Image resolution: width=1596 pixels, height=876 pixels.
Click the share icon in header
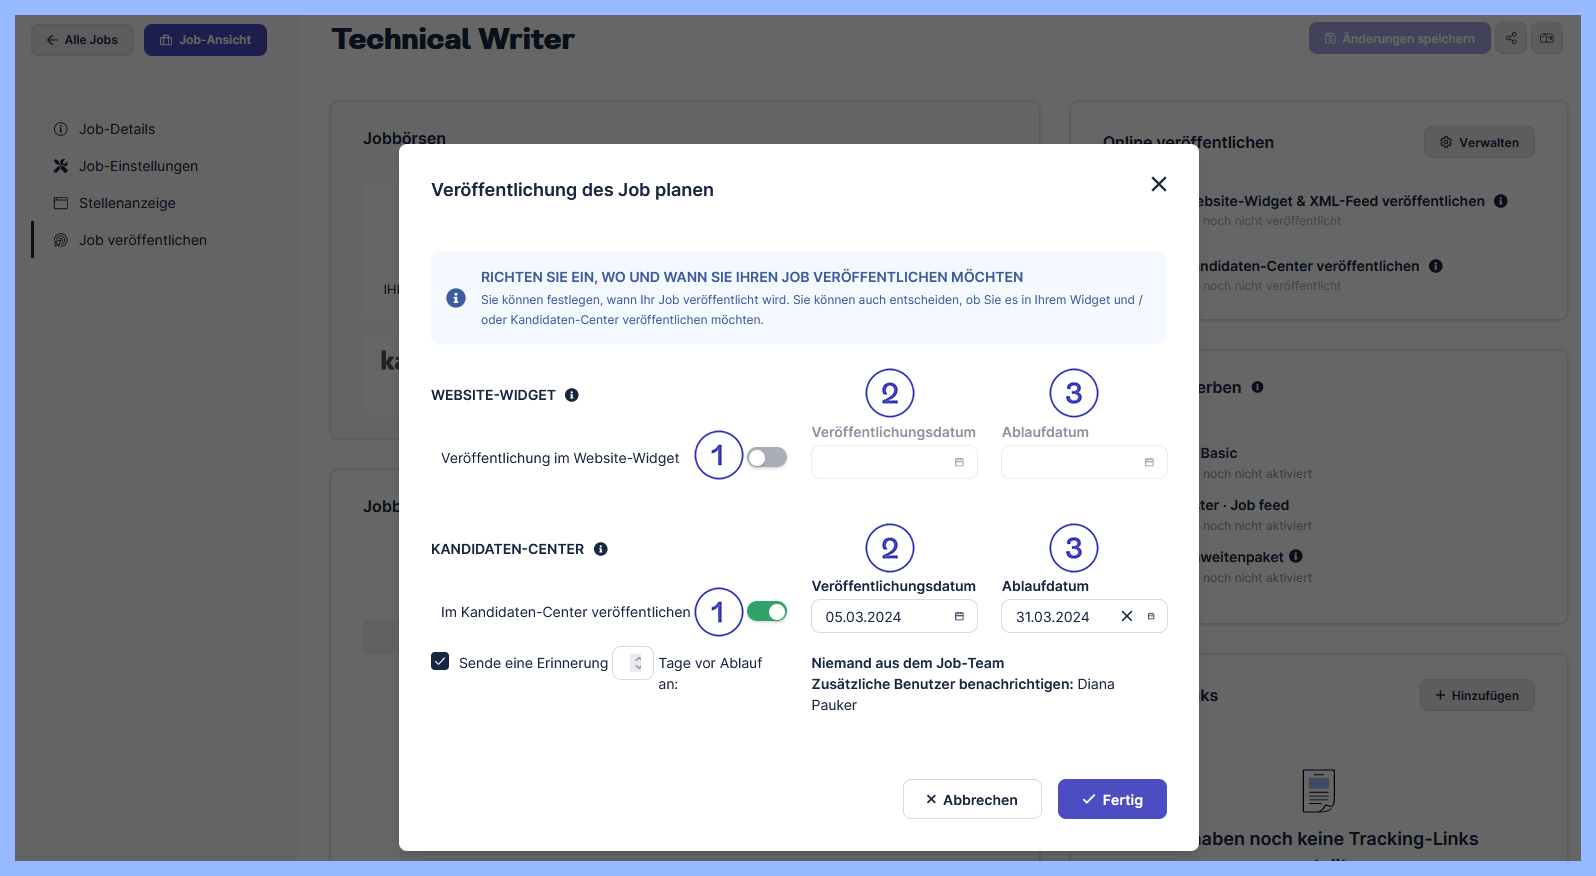point(1511,38)
